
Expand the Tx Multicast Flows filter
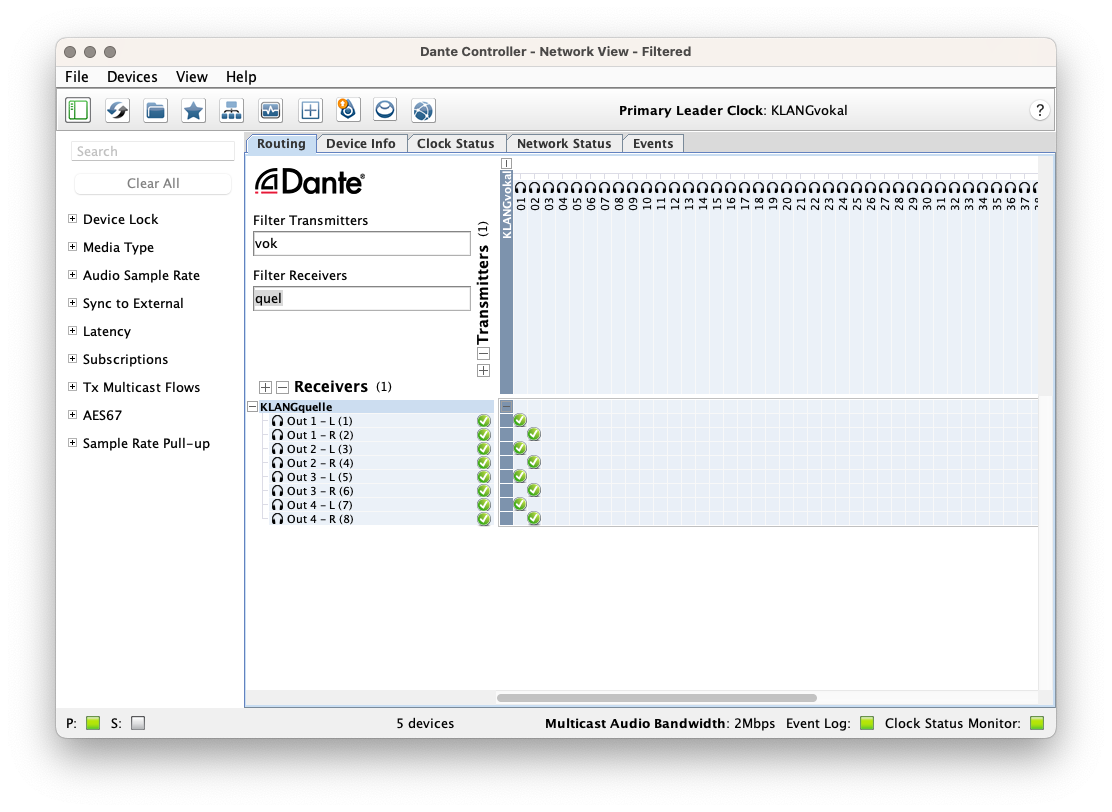(72, 386)
